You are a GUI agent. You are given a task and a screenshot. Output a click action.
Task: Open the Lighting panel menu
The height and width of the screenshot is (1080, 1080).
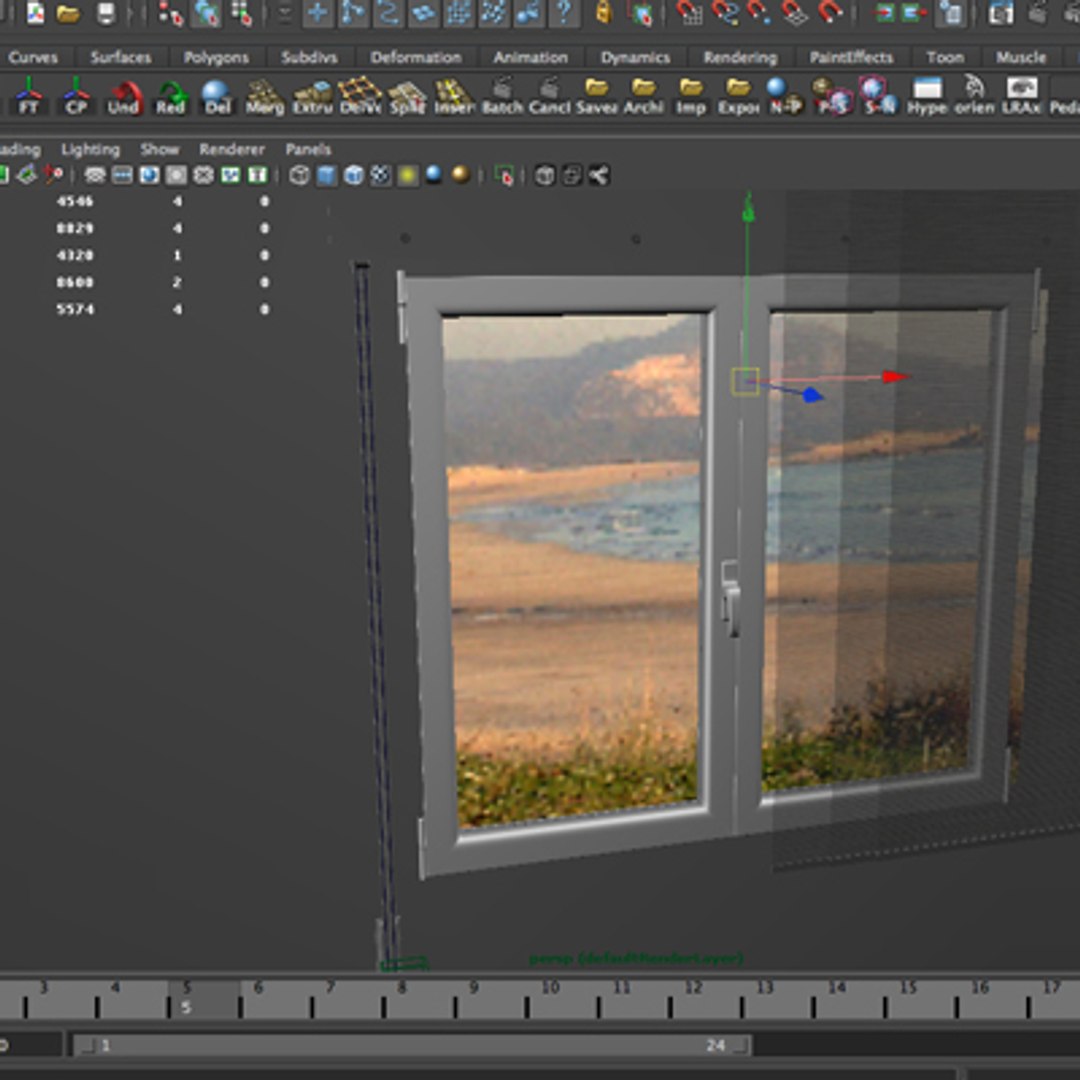tap(90, 149)
